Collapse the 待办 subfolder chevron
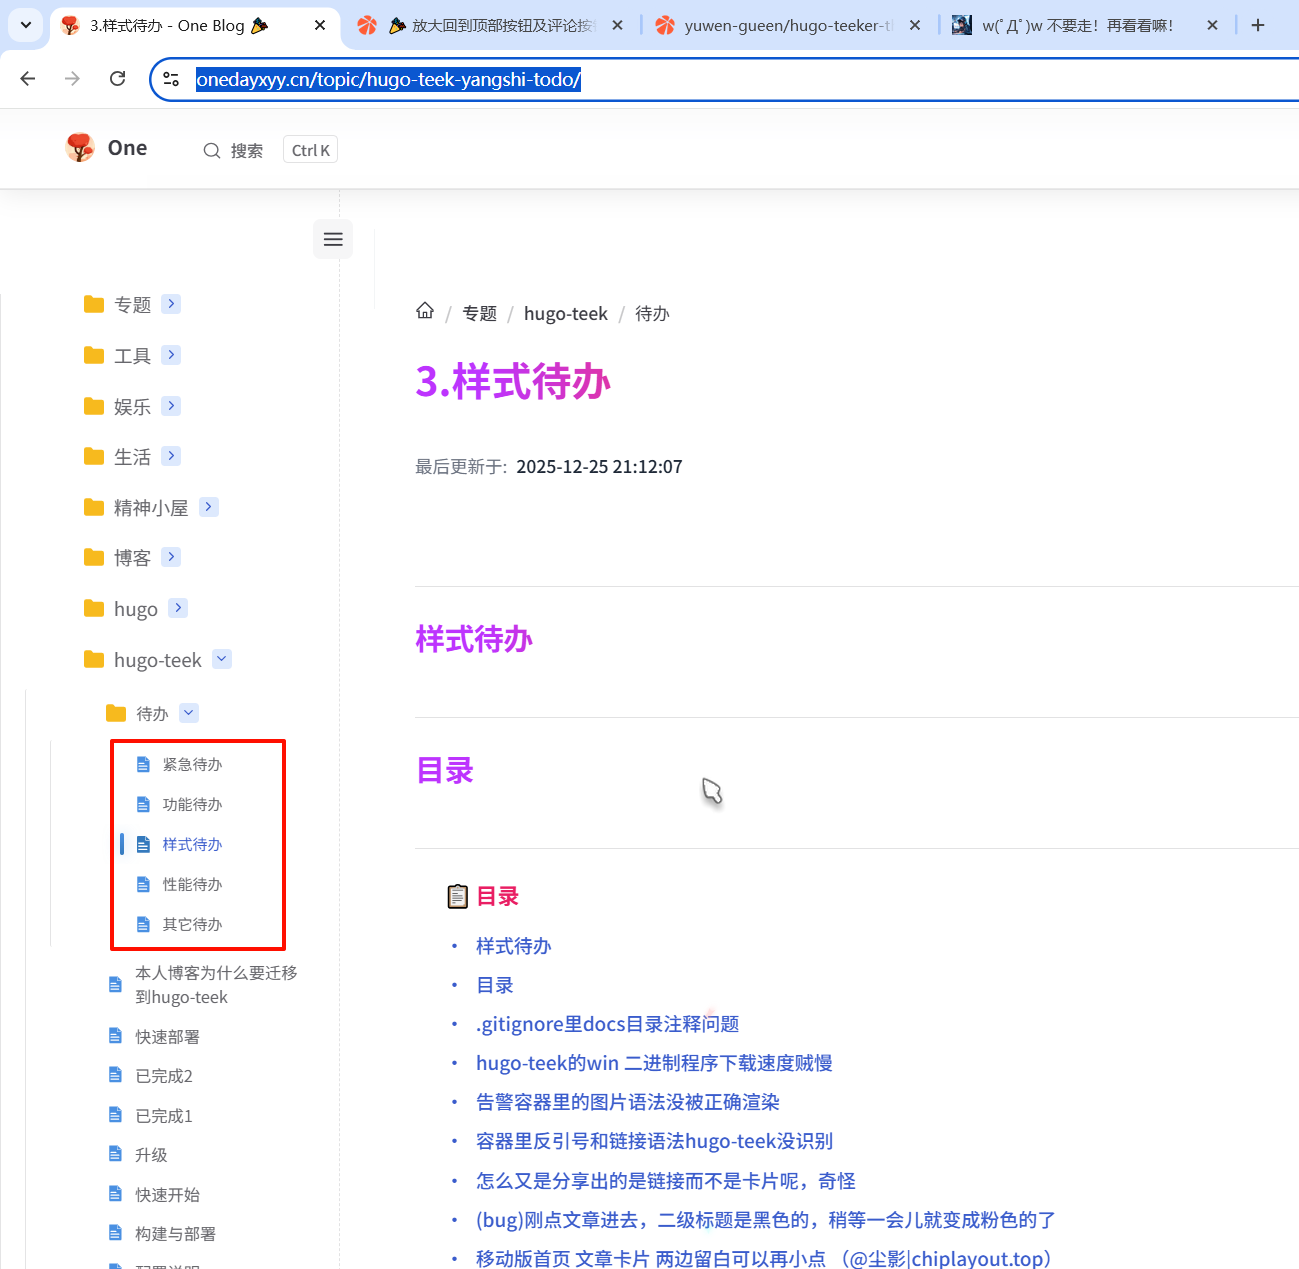 tap(189, 713)
